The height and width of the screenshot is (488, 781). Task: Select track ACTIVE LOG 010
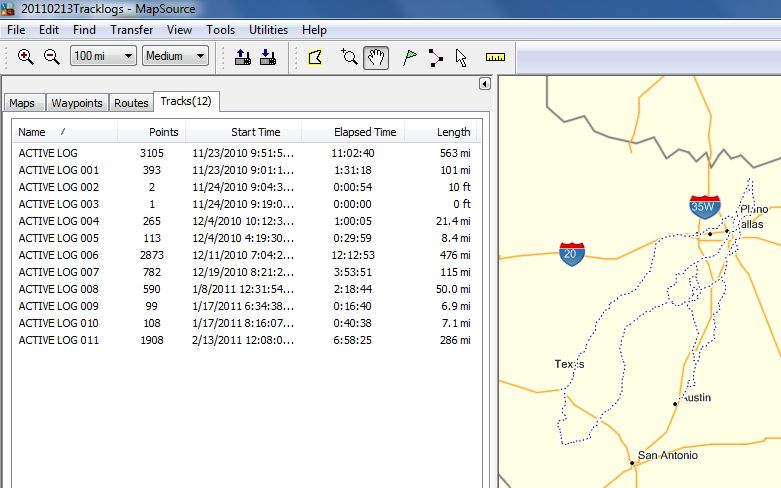pos(245,323)
